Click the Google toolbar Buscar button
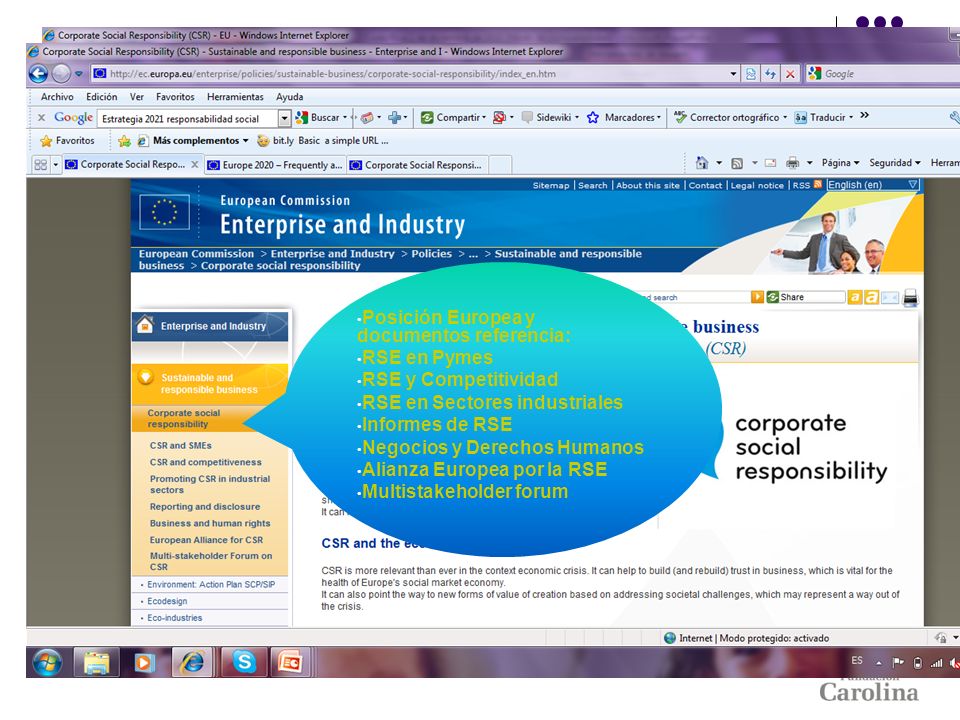Screen dimensions: 960x720 [x=321, y=118]
